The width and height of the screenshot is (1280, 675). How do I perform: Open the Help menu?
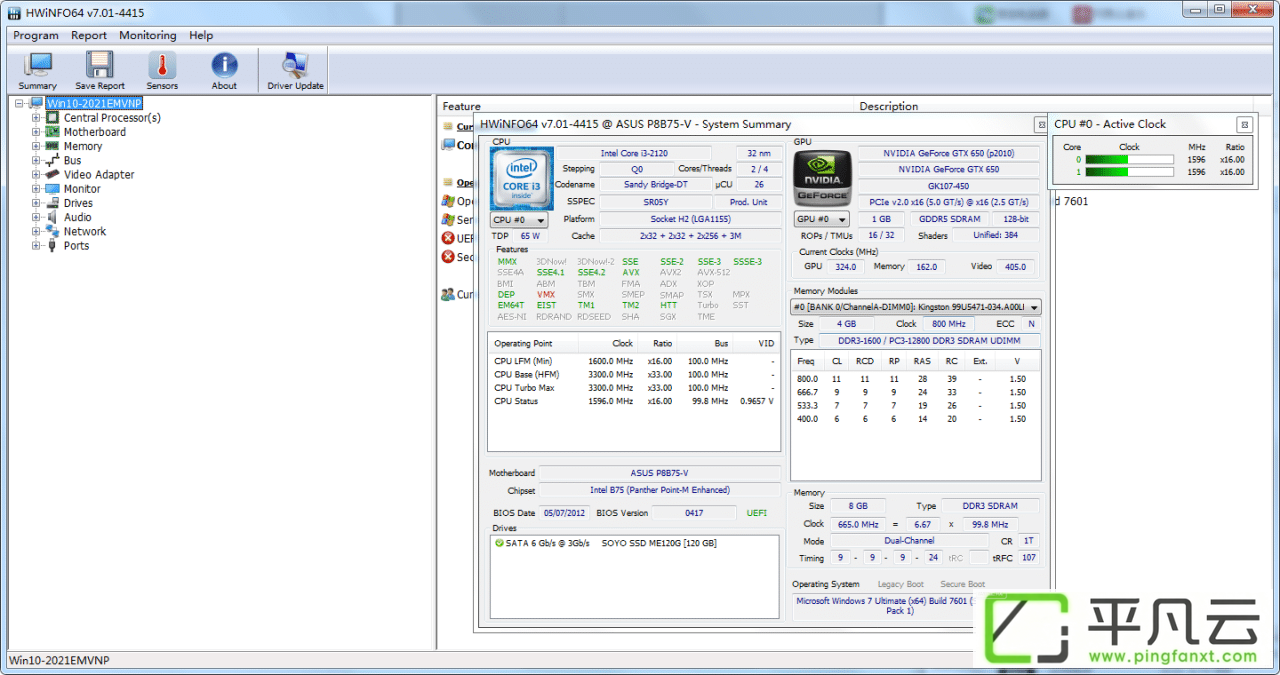(201, 35)
